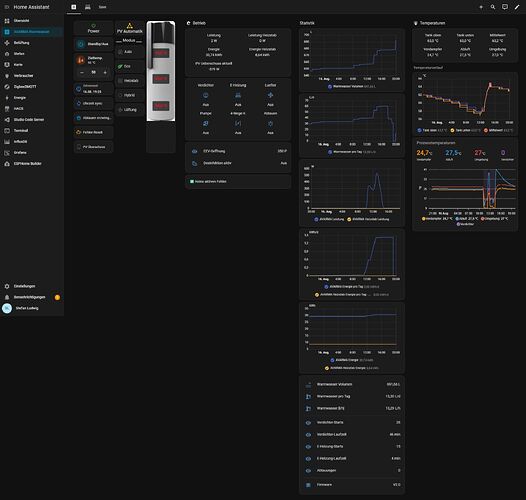Open the Belüftung sidebar entry

(32, 43)
